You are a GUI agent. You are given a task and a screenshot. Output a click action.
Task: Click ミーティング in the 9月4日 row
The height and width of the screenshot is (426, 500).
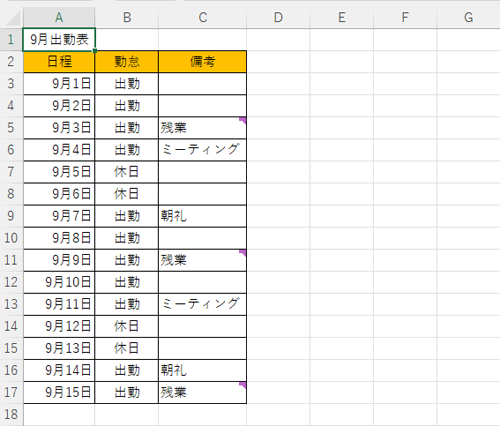pos(203,150)
